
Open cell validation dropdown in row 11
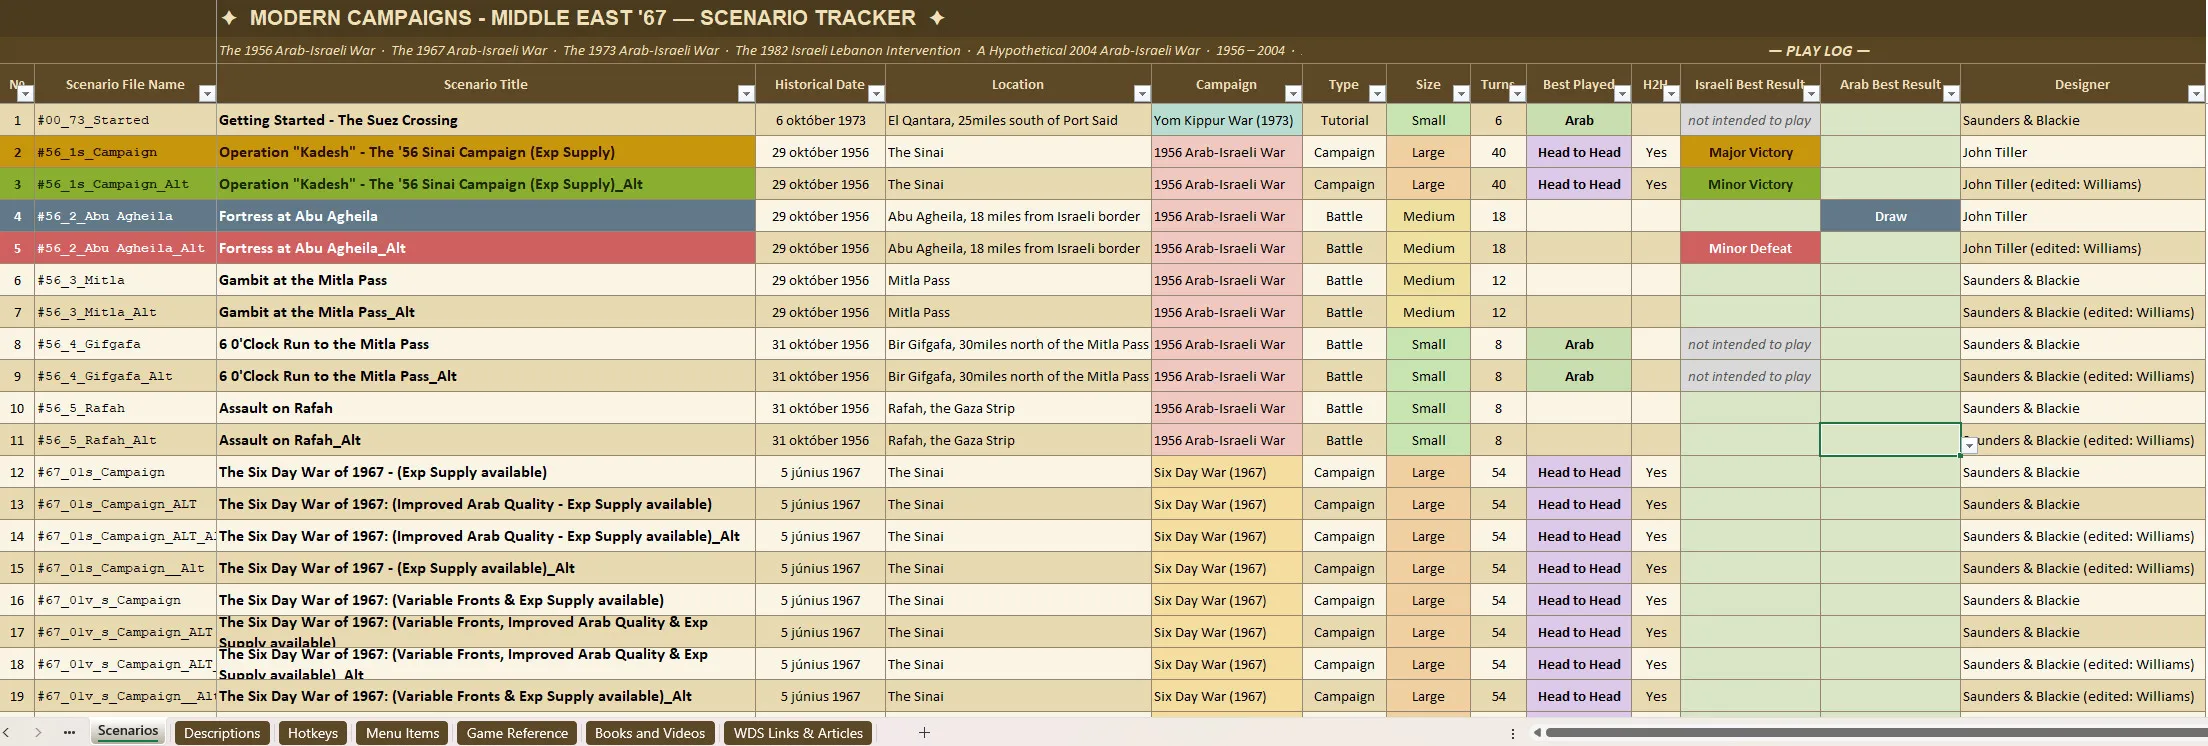pos(1969,446)
